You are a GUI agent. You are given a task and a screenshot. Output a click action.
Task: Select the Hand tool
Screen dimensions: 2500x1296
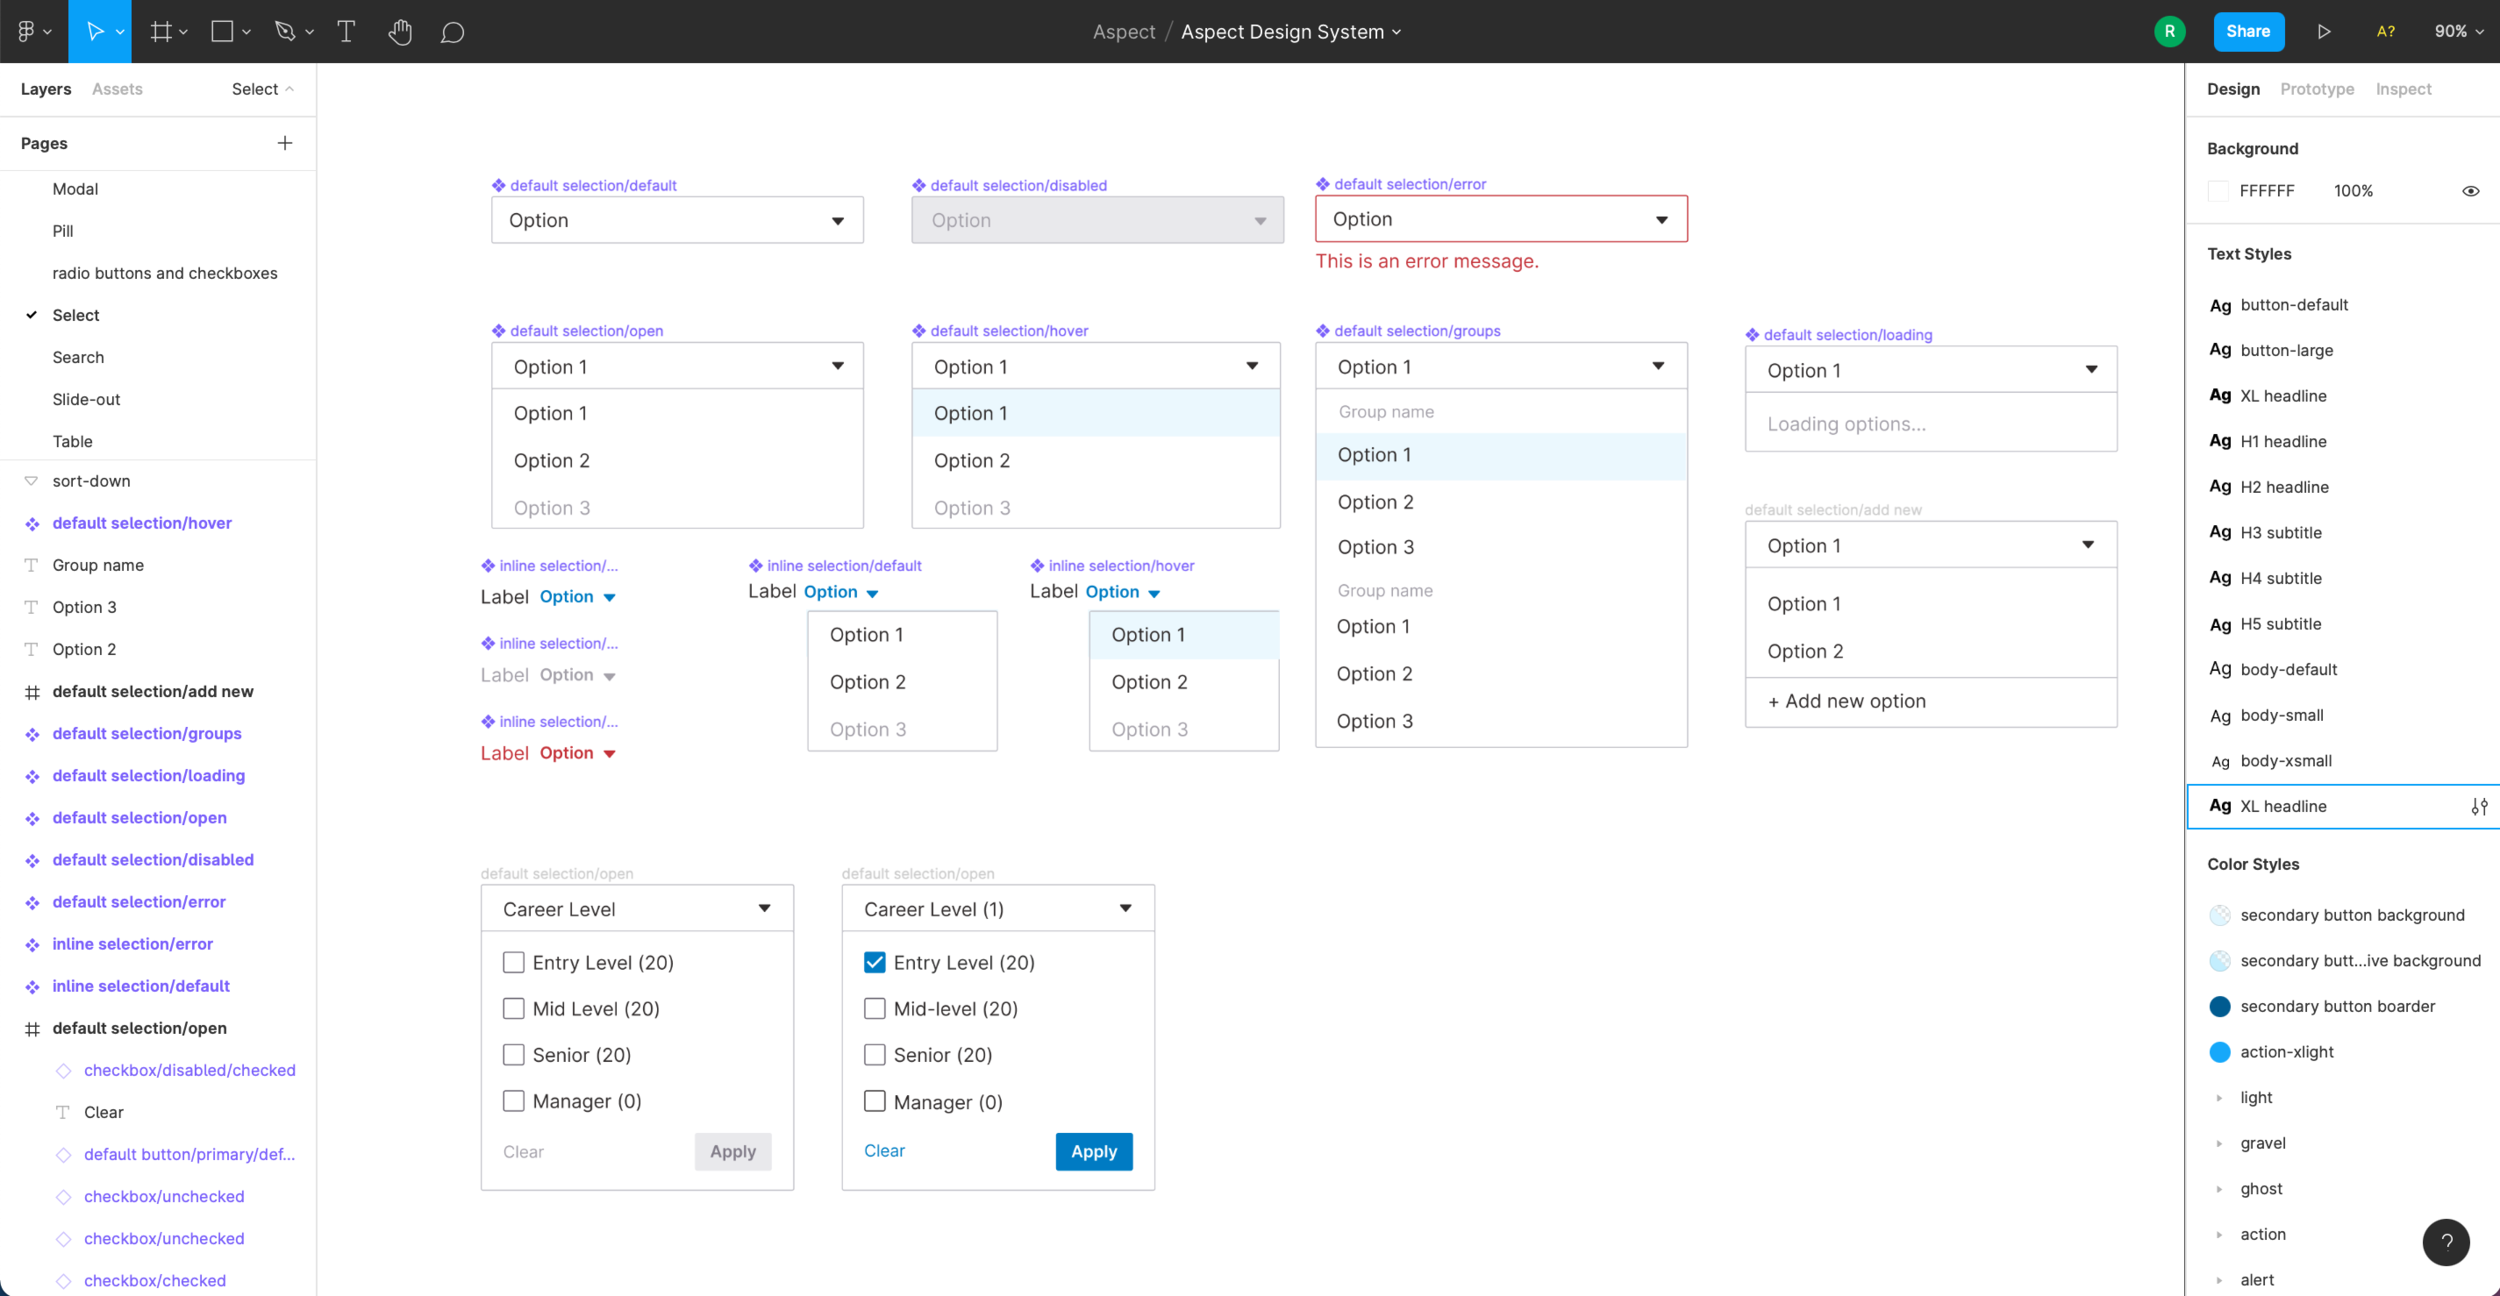(x=400, y=32)
